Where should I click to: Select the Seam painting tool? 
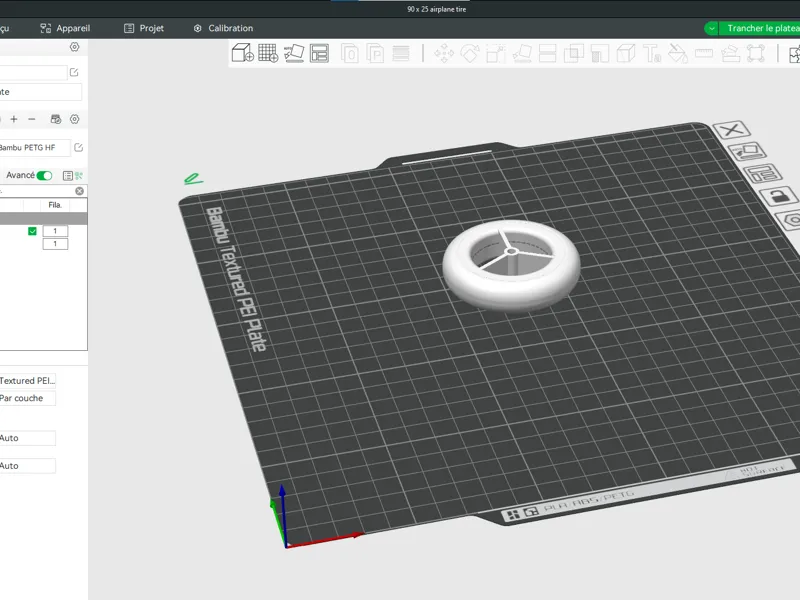626,53
